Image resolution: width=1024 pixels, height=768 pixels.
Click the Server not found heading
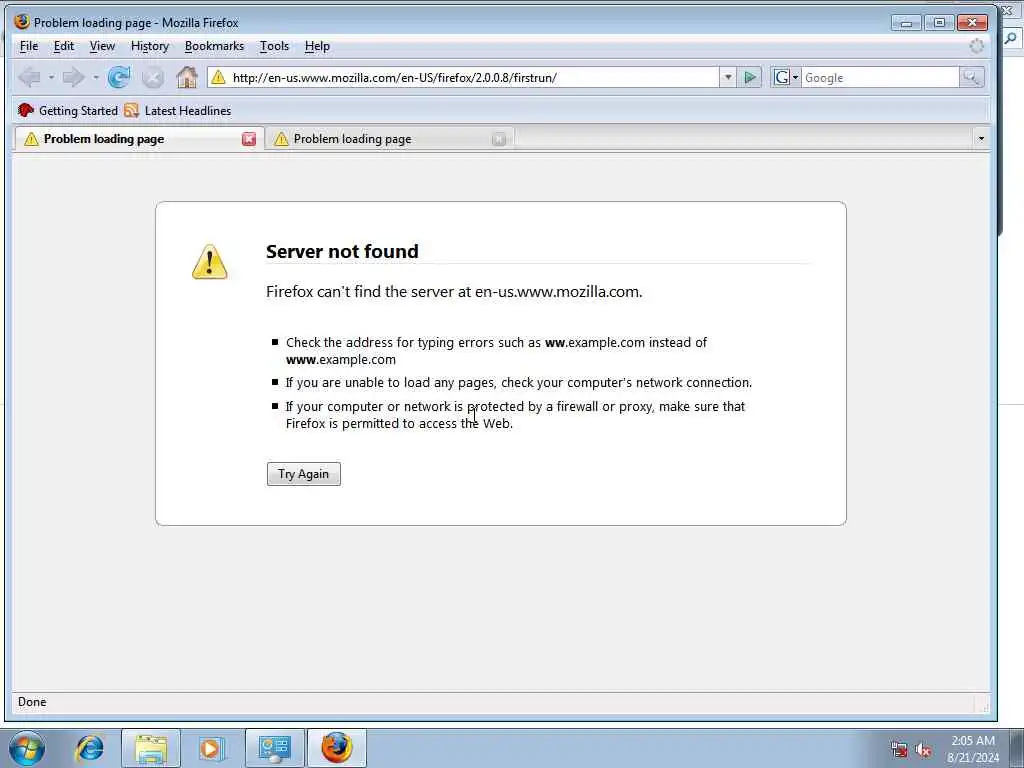[342, 251]
